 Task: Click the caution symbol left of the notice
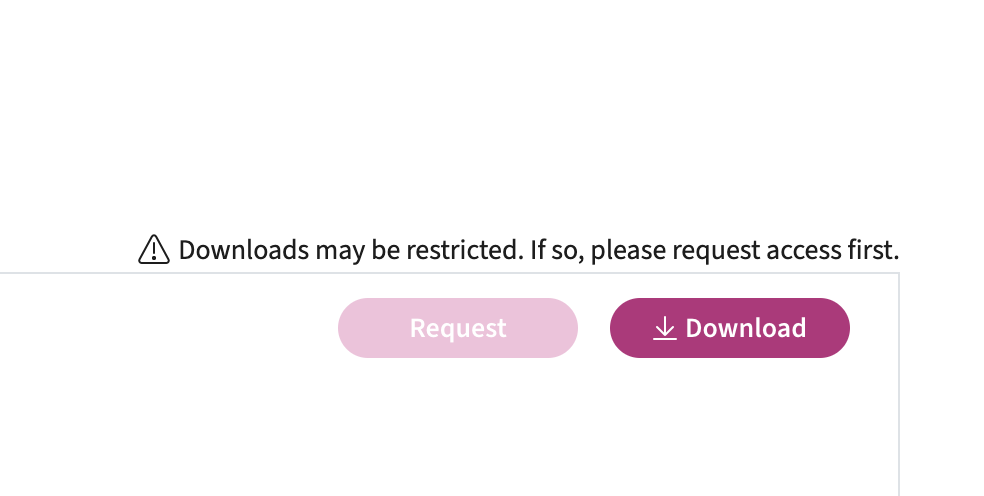tap(154, 249)
